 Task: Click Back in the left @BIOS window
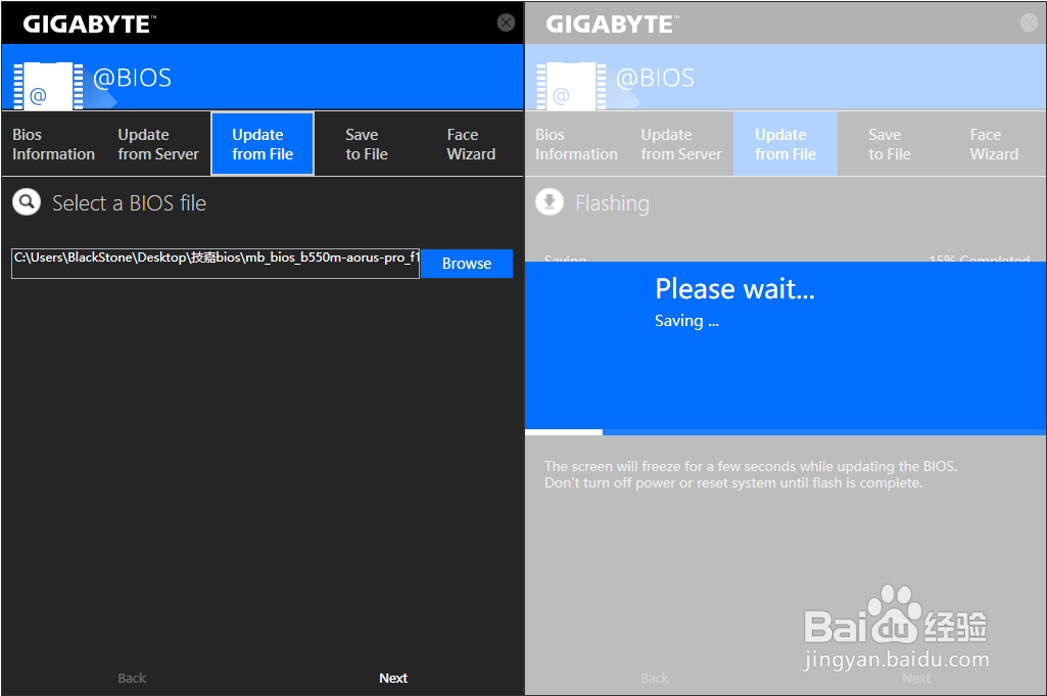pos(132,678)
